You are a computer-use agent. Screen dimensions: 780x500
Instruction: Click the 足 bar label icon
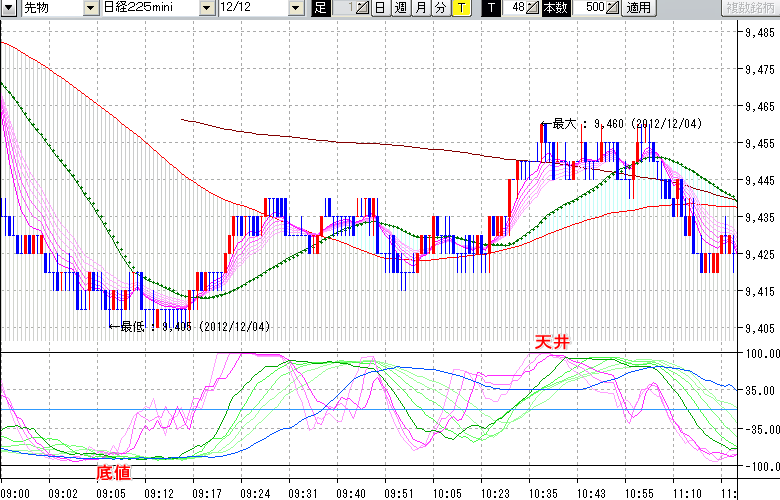click(320, 8)
